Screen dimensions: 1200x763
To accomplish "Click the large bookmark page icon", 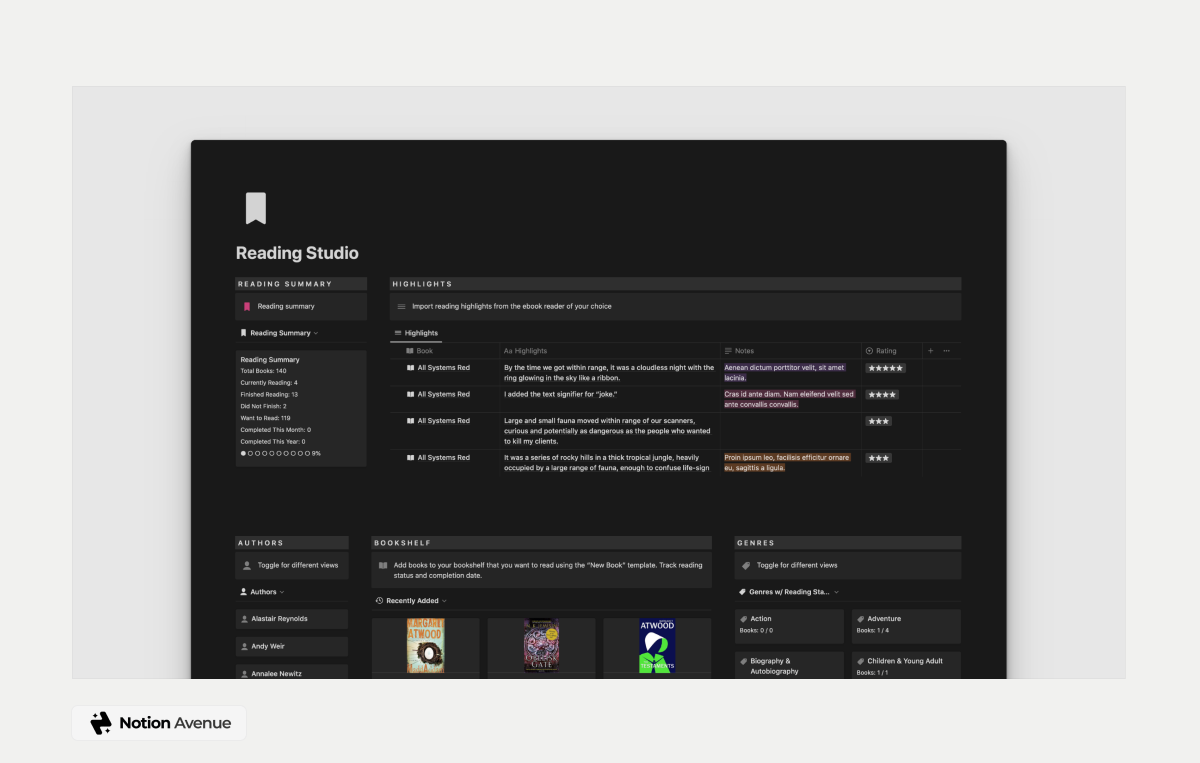I will pyautogui.click(x=256, y=208).
